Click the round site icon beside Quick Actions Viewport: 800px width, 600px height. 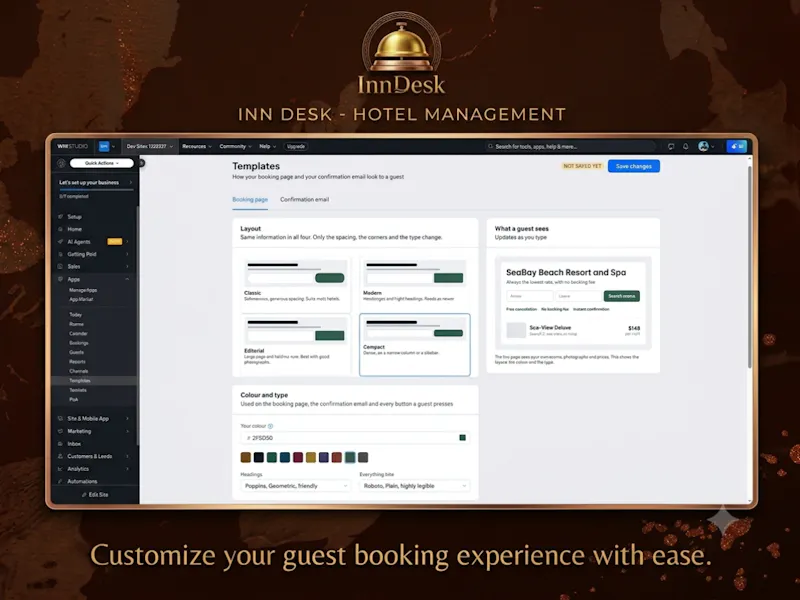pos(61,163)
